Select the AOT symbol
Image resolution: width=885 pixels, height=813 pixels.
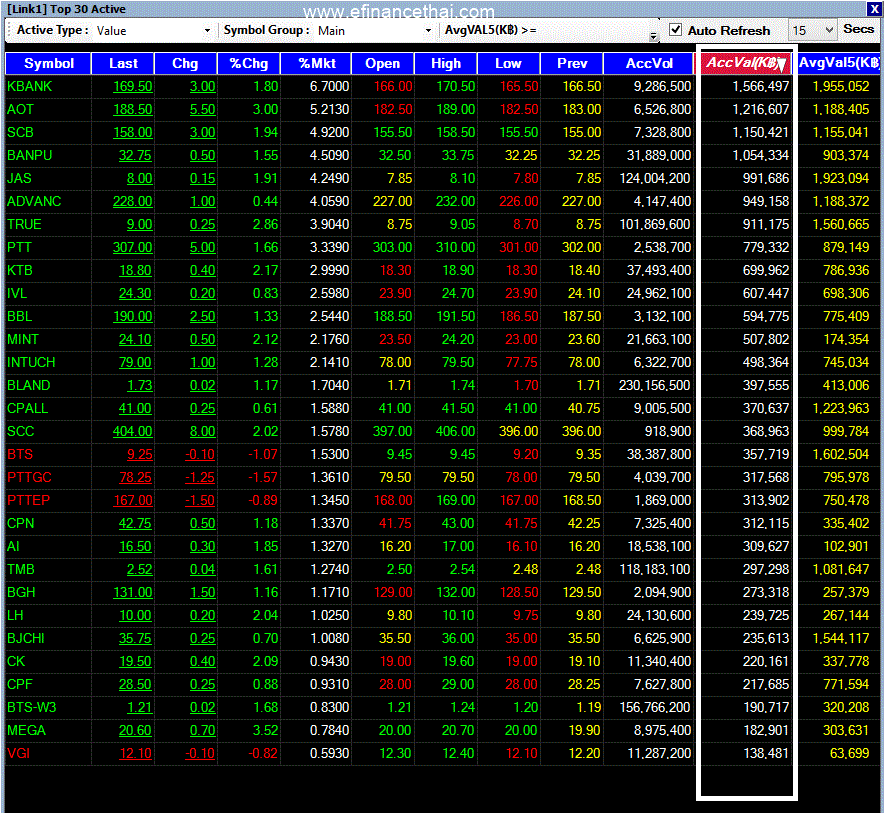(x=20, y=110)
